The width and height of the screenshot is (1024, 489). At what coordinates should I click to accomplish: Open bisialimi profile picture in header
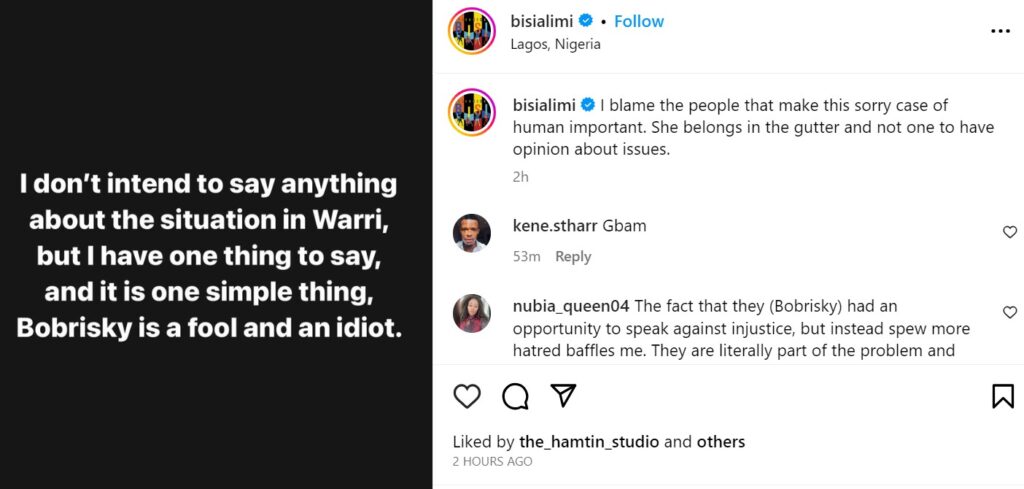point(472,31)
